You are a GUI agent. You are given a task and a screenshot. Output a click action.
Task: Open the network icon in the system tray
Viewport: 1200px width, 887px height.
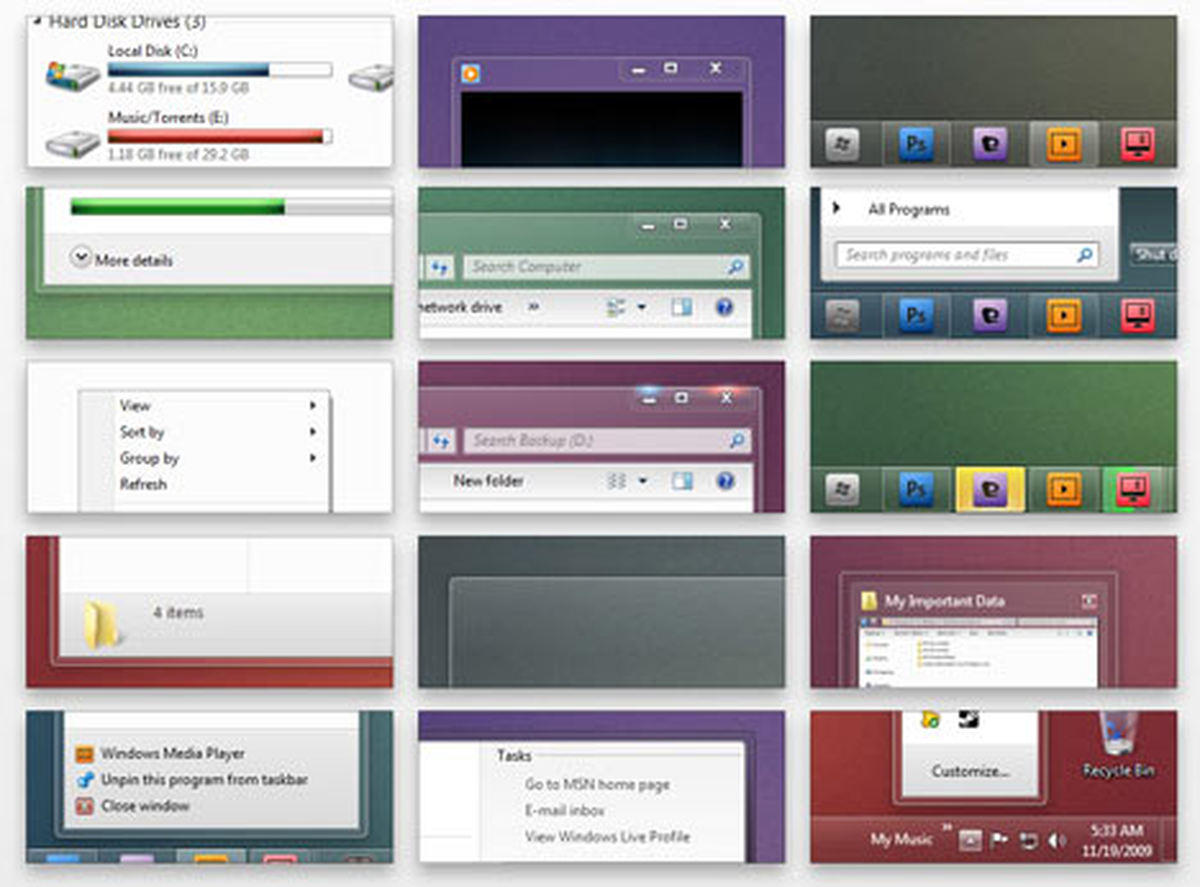tap(1028, 841)
